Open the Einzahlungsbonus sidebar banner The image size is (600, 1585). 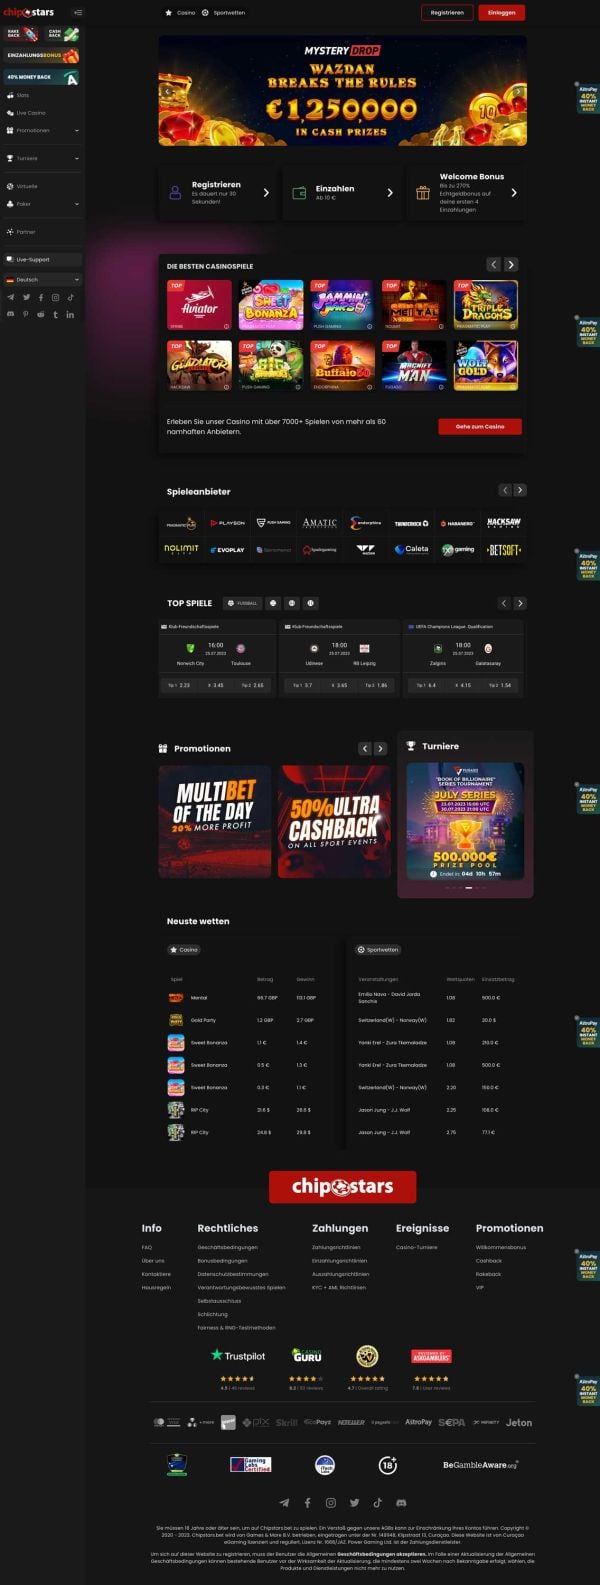(x=42, y=56)
